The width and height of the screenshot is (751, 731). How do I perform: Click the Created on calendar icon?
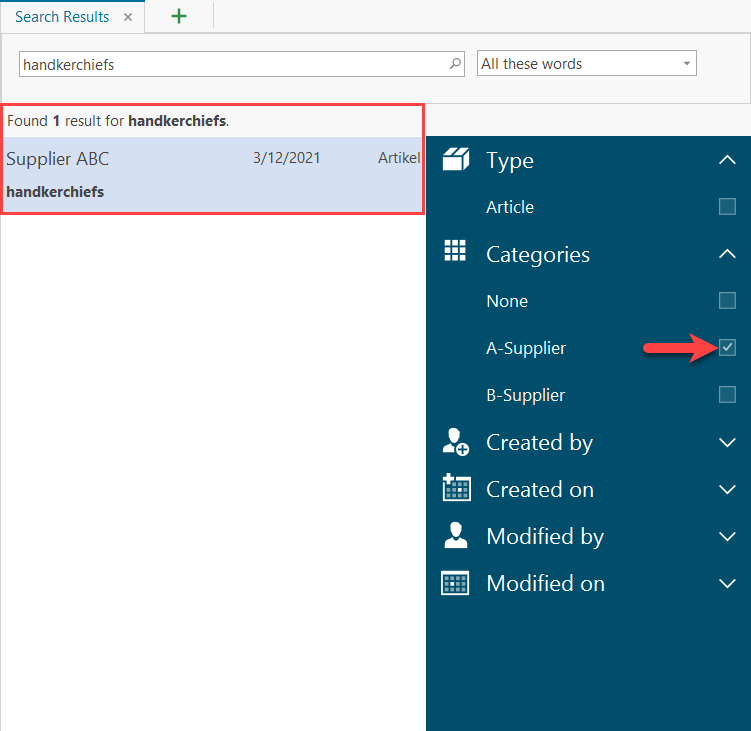tap(456, 489)
